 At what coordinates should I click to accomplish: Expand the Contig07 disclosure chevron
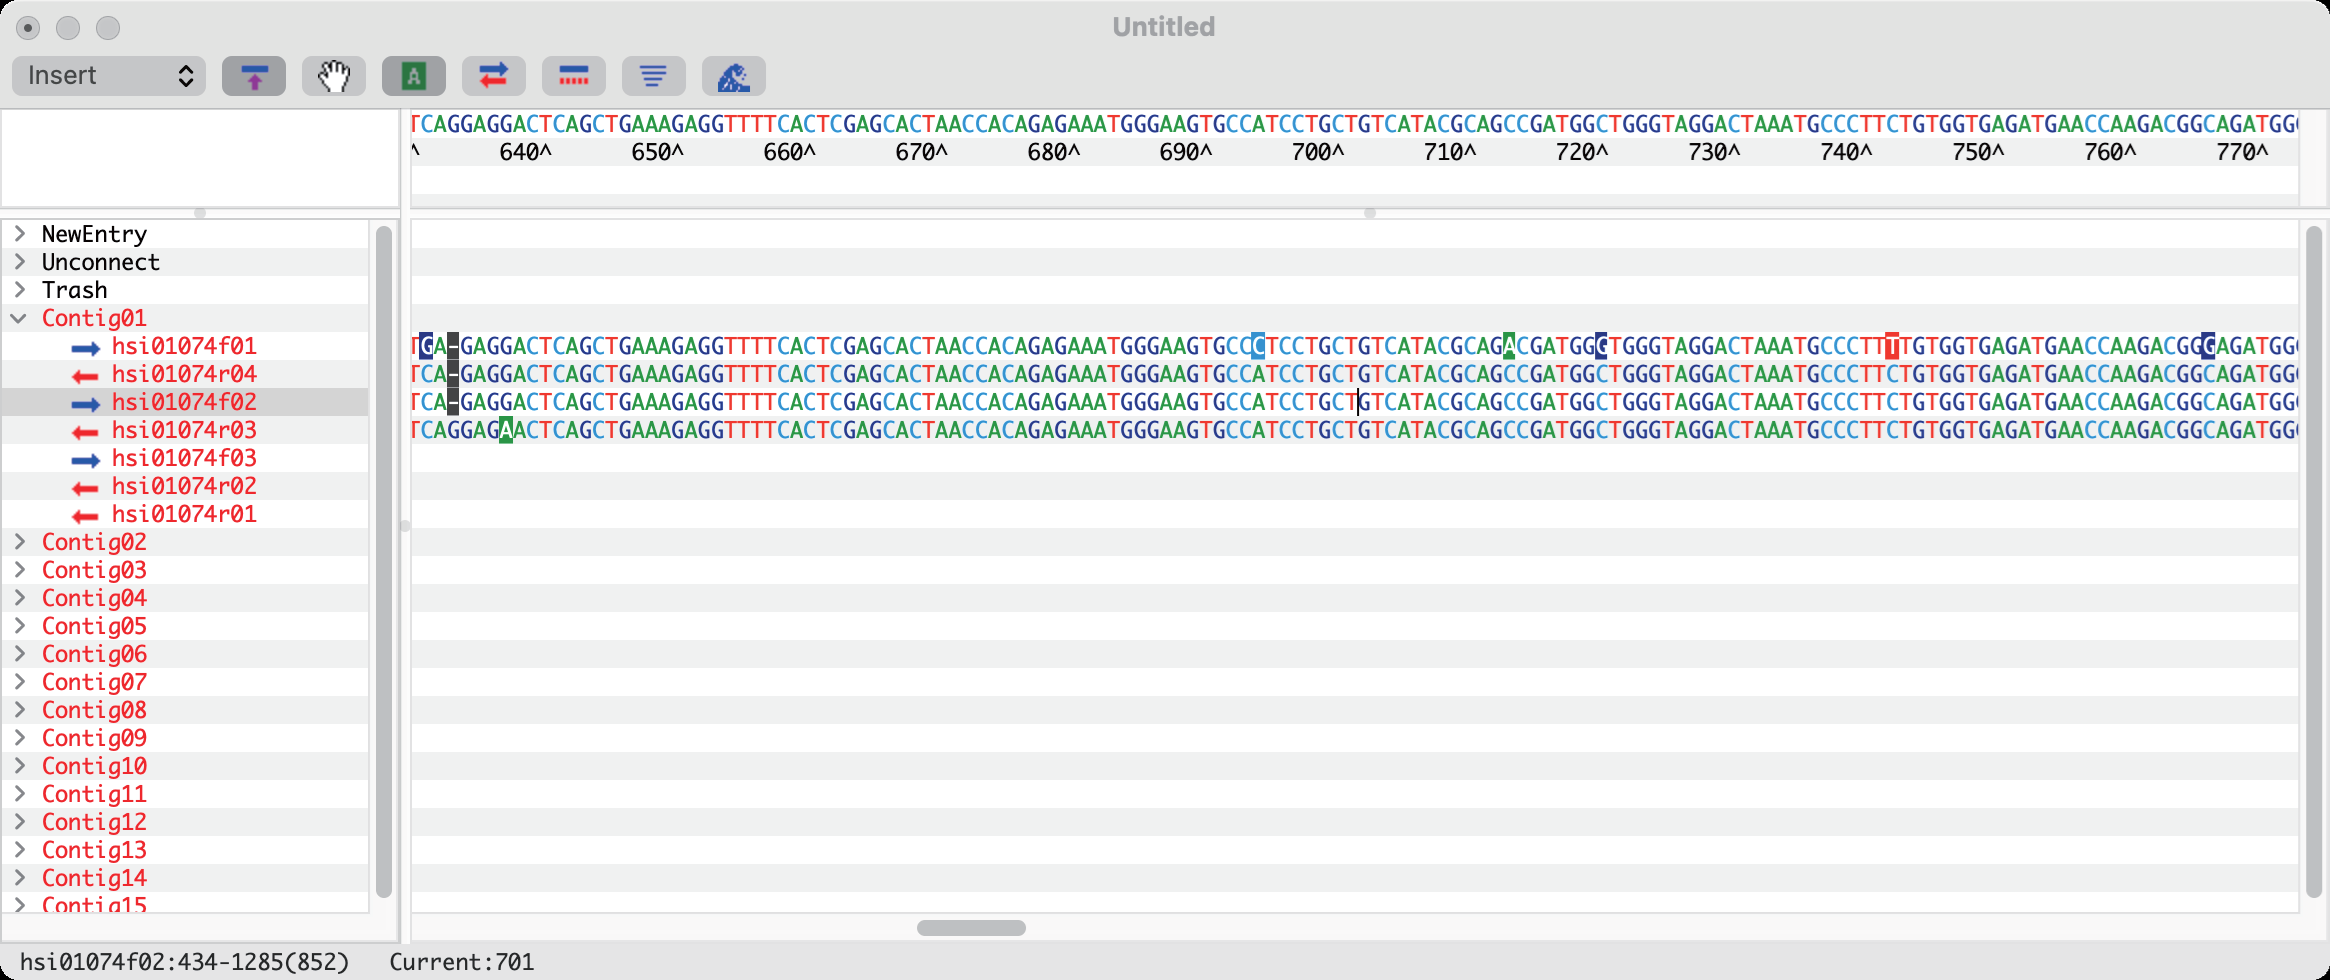(19, 682)
